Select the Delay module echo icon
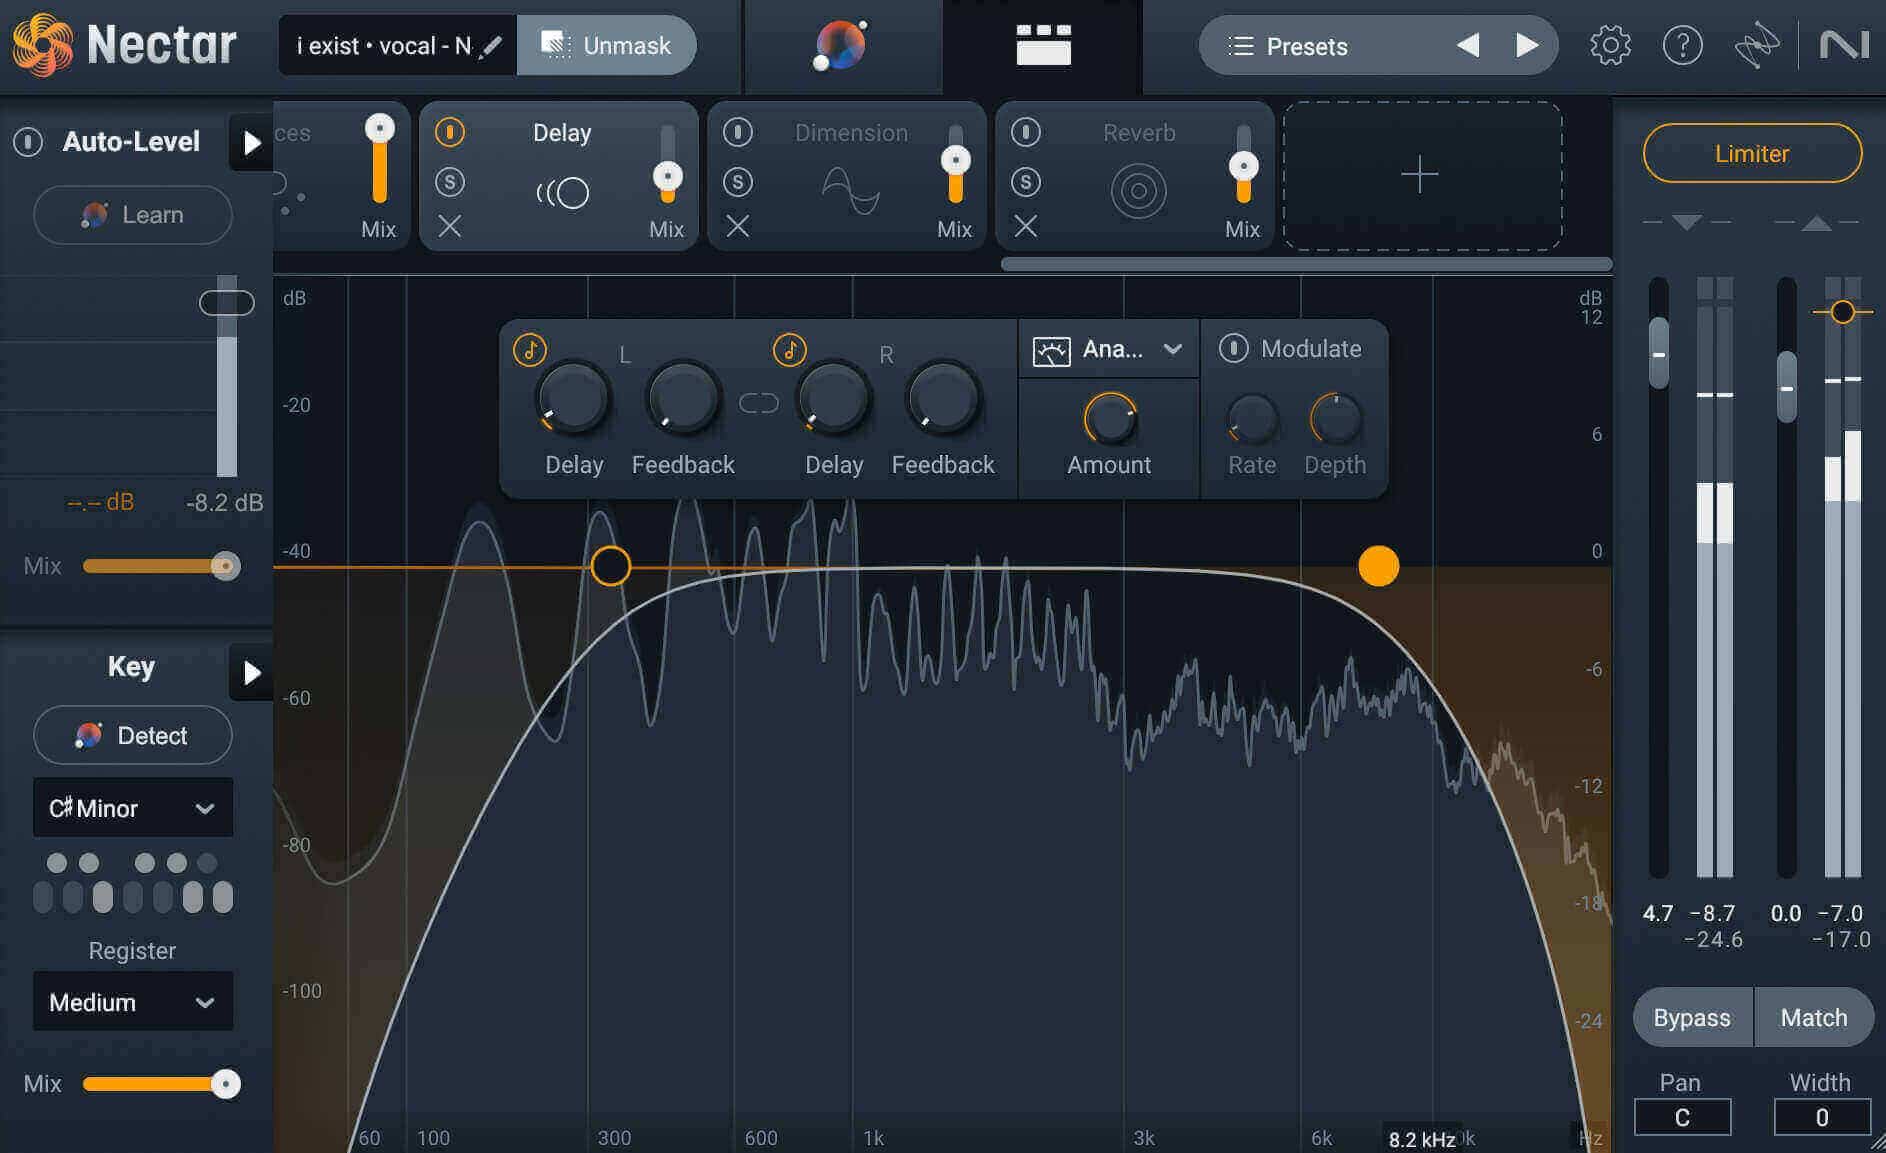 [x=562, y=192]
